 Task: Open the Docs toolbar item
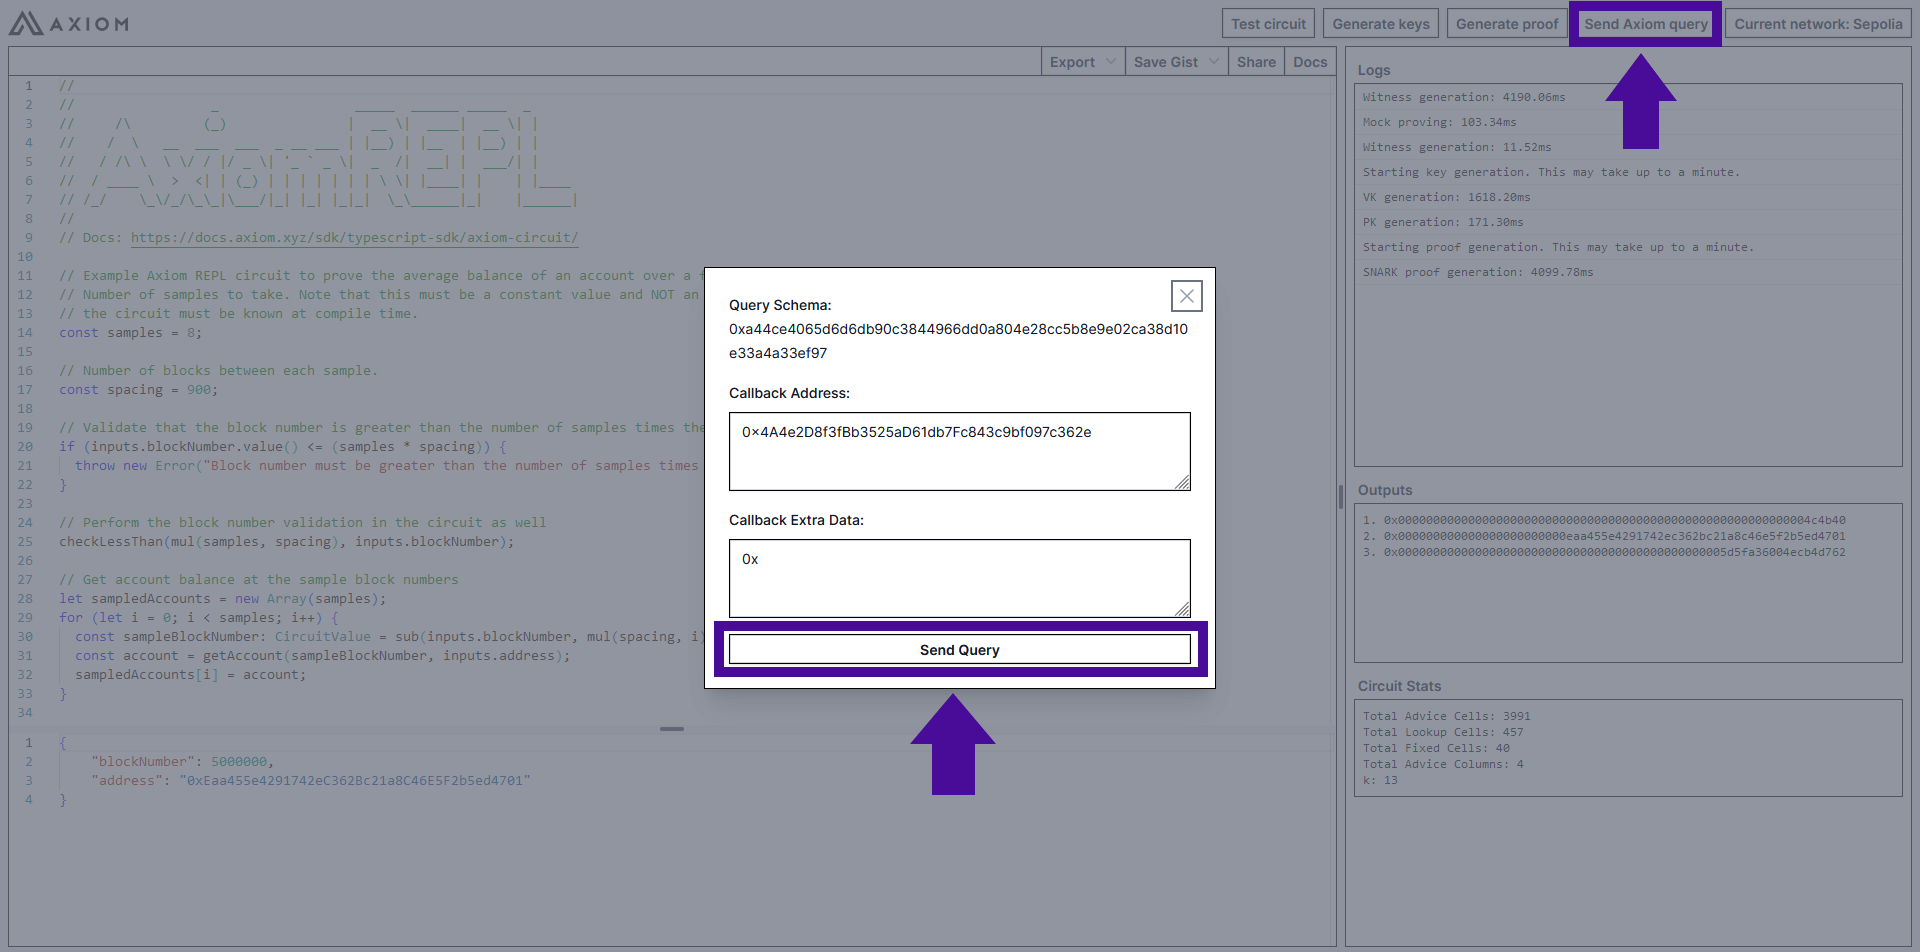[x=1309, y=62]
